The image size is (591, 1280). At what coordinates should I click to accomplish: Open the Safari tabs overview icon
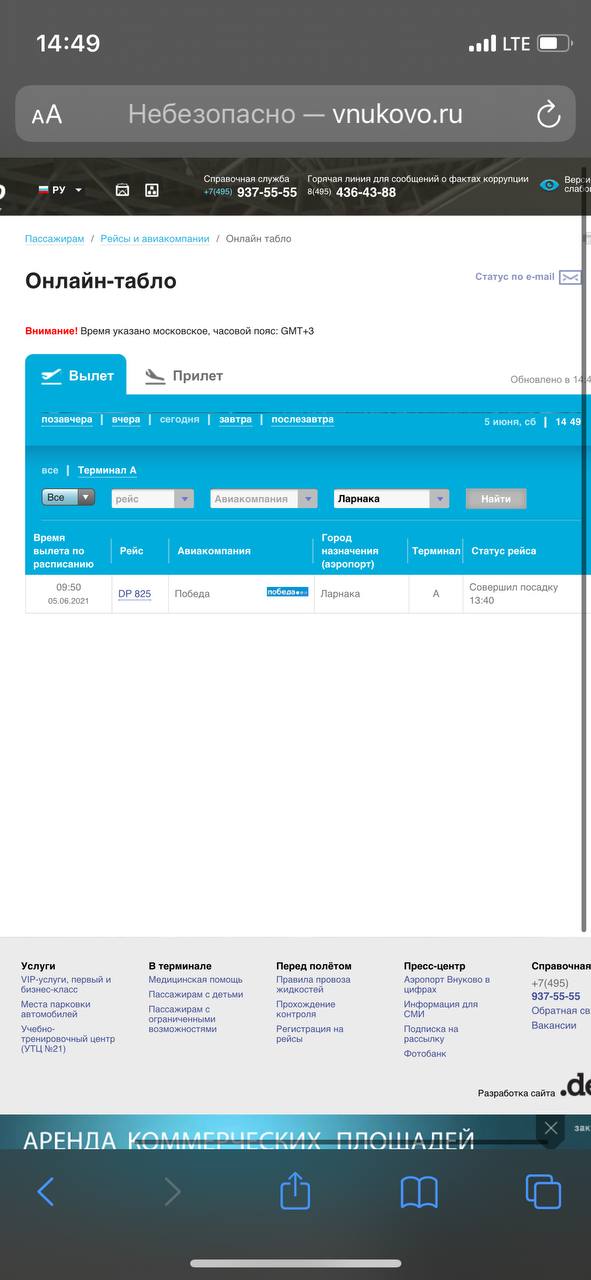(543, 1191)
